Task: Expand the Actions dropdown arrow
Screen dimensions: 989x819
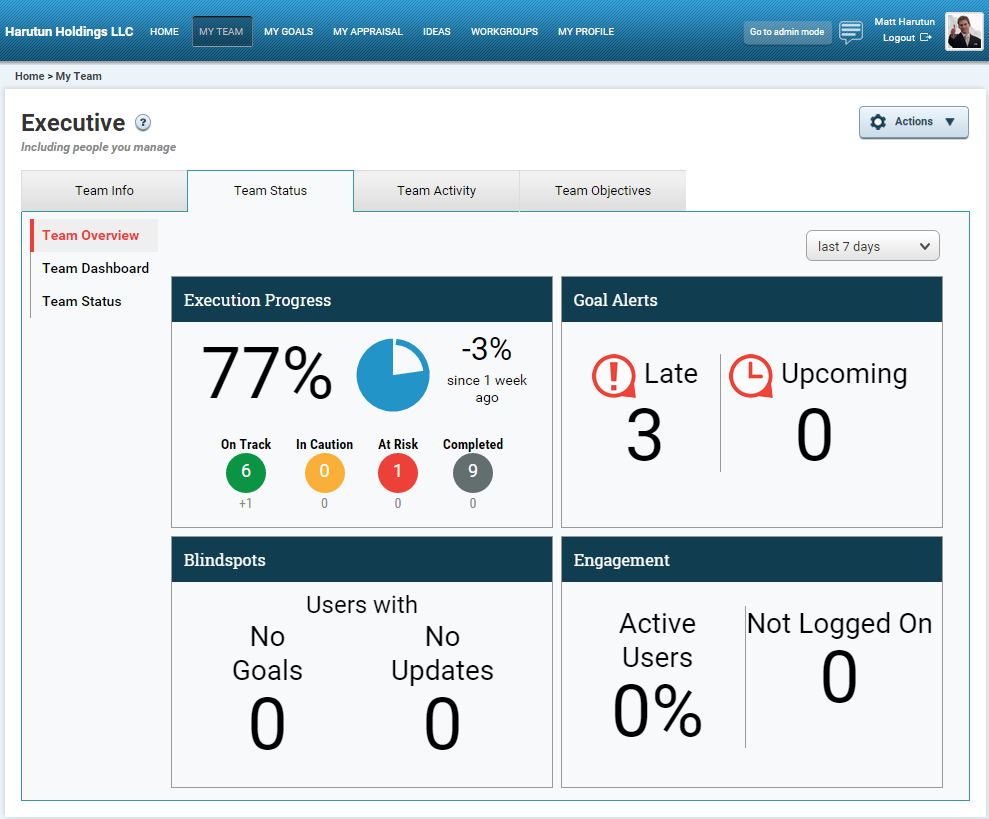Action: pos(950,122)
